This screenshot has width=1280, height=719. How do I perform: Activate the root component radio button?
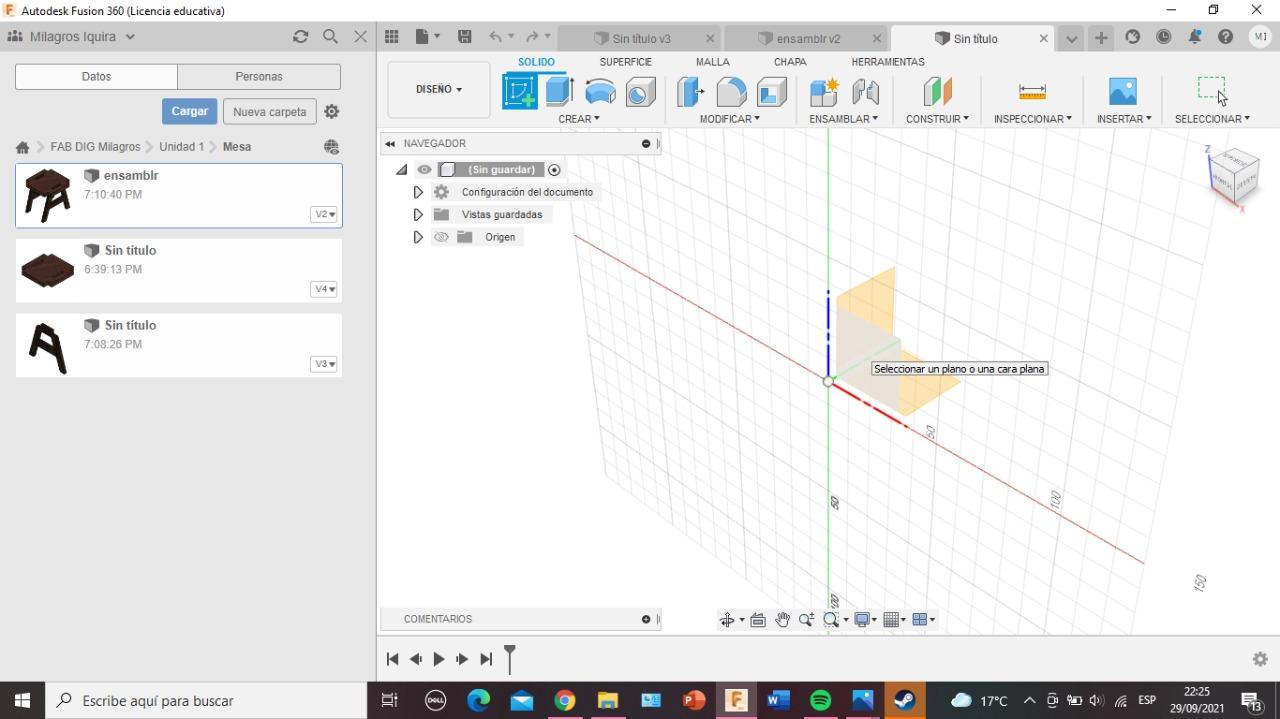point(554,170)
